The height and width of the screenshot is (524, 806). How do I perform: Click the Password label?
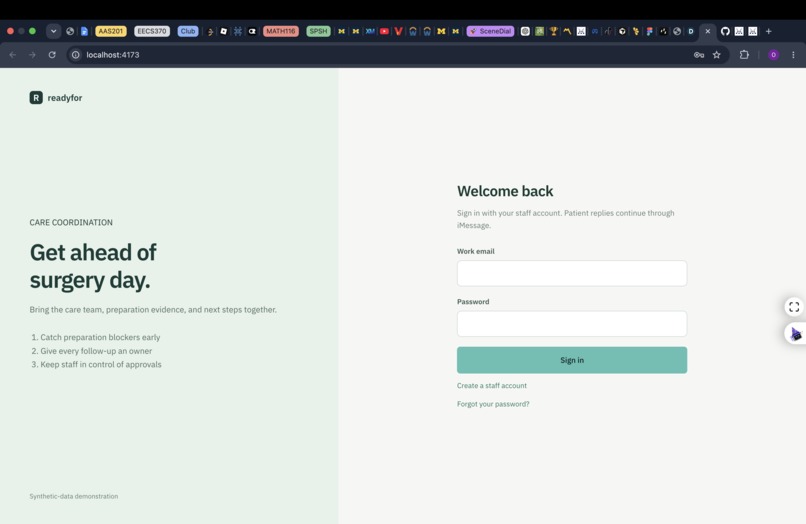pyautogui.click(x=473, y=302)
